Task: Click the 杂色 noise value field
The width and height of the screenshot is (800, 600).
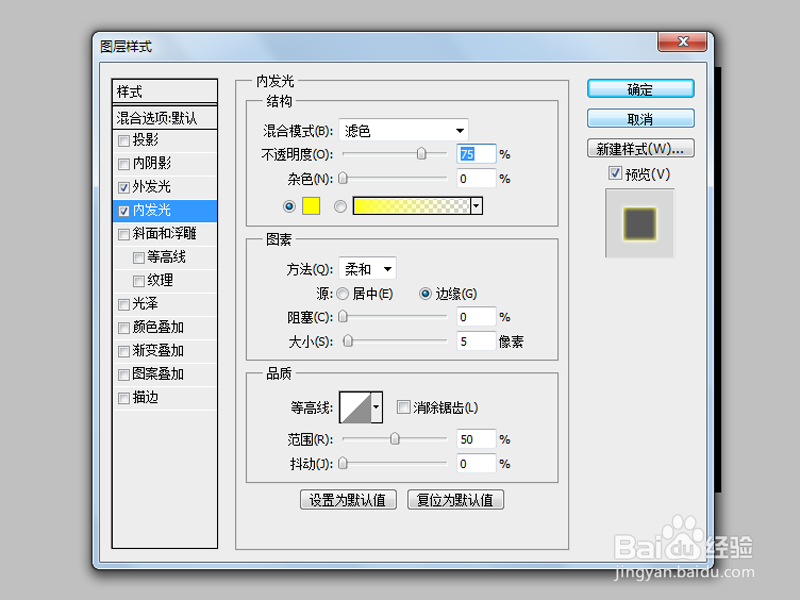Action: tap(477, 179)
